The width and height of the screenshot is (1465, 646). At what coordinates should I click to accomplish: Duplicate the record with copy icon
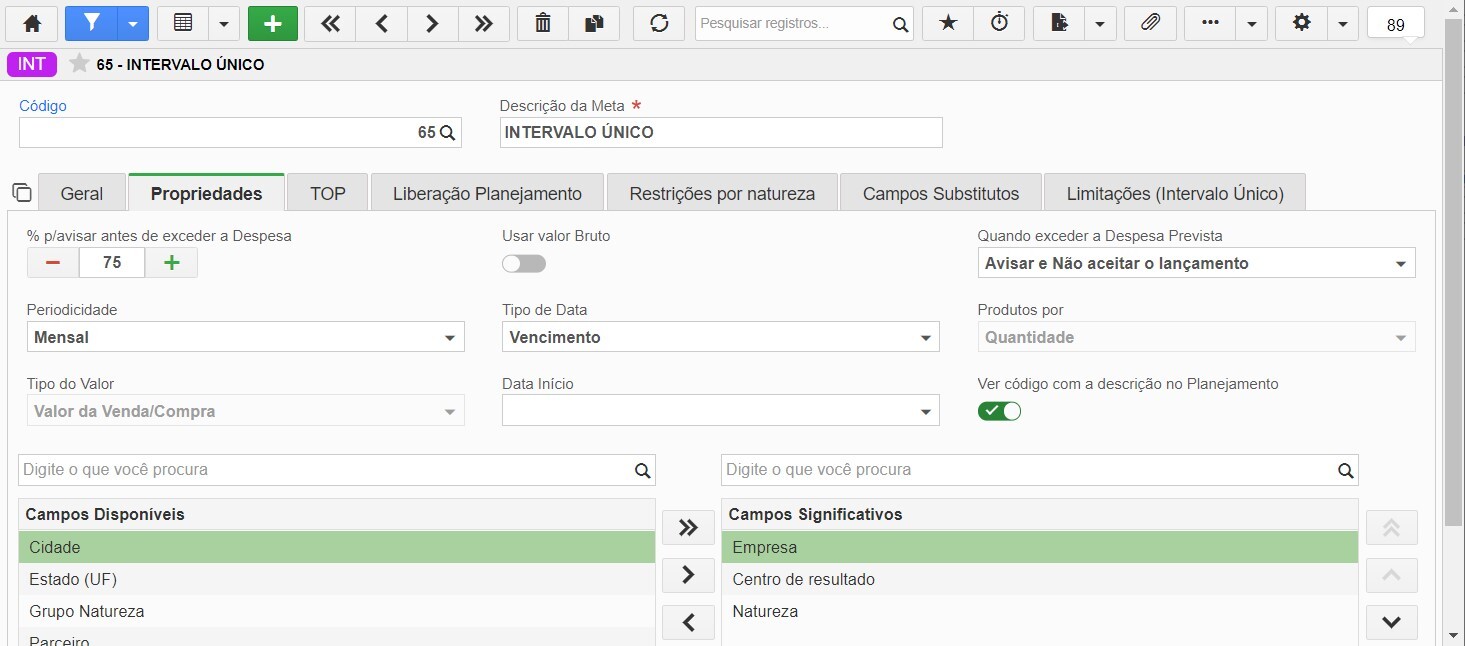click(594, 23)
